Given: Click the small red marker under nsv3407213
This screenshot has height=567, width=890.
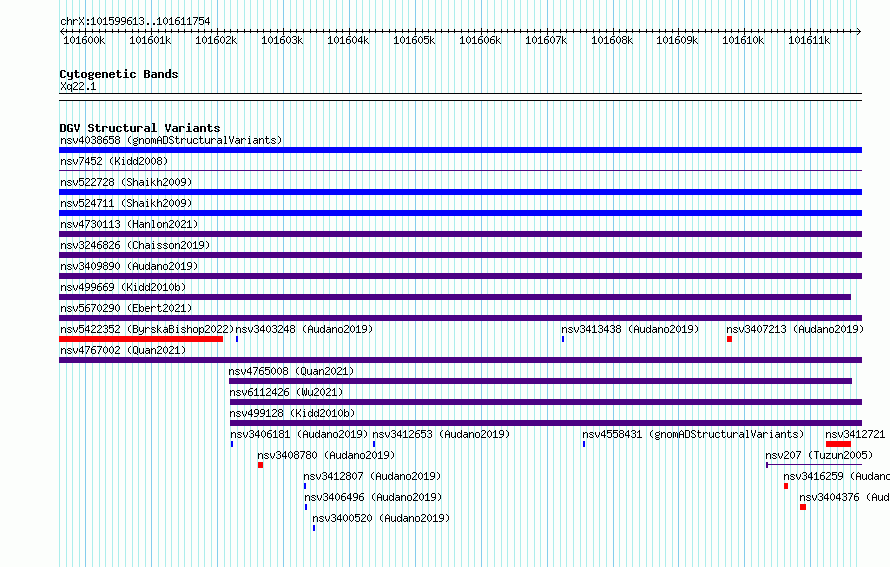Looking at the screenshot, I should coord(729,339).
